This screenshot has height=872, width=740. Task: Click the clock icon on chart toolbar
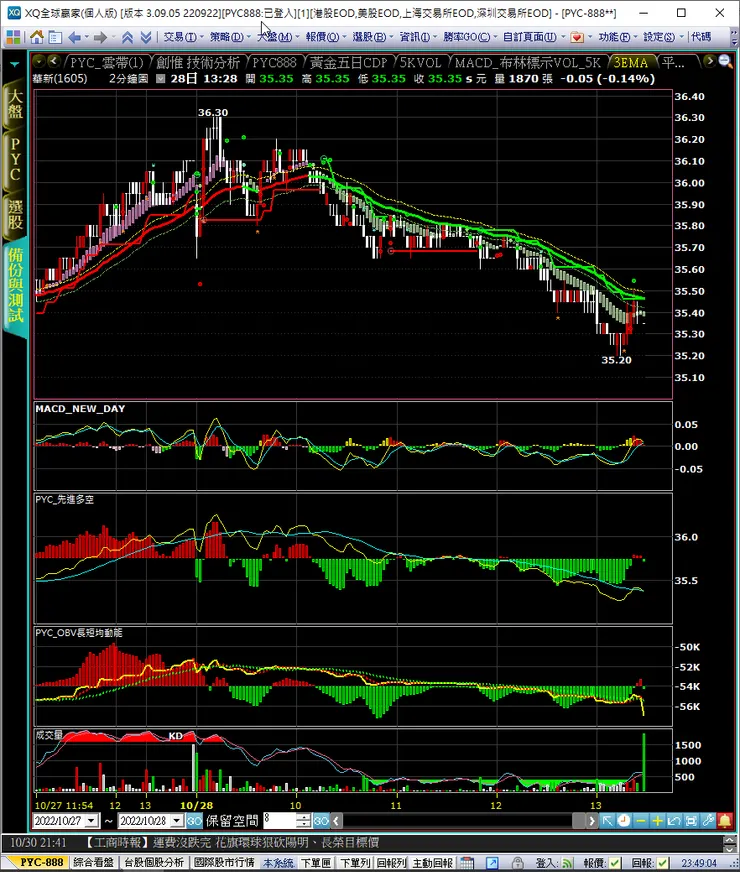[x=624, y=820]
